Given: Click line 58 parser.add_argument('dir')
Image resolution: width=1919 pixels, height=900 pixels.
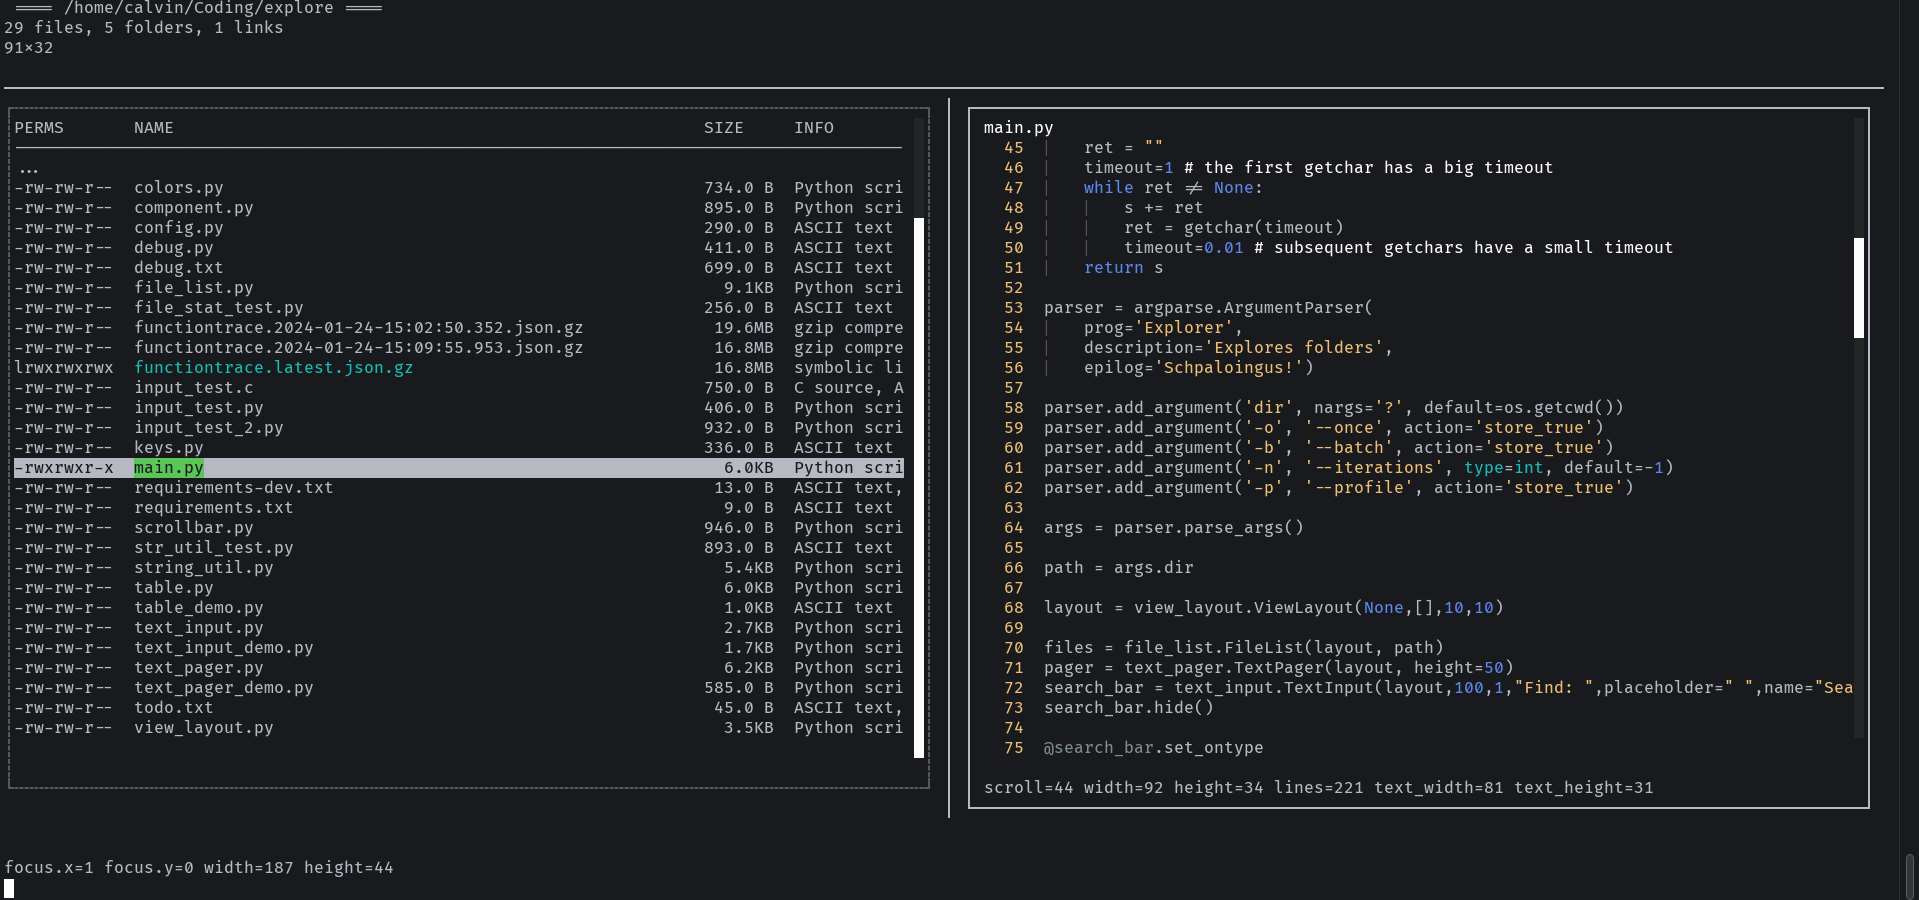Looking at the screenshot, I should point(1334,408).
